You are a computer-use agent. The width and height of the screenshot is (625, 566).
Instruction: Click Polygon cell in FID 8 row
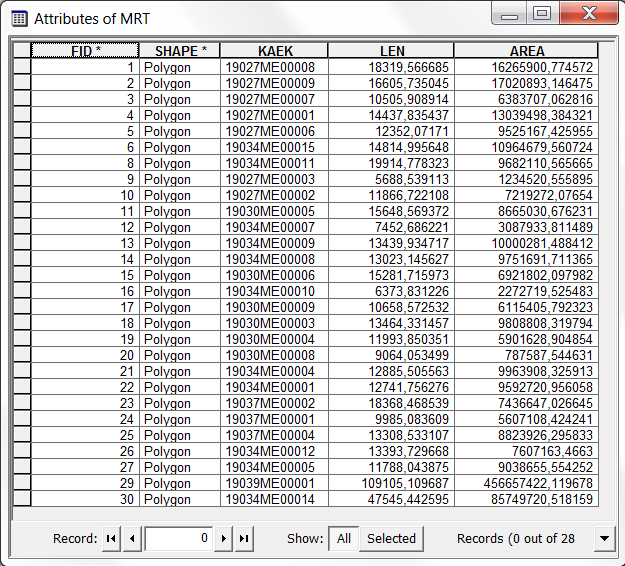click(180, 163)
